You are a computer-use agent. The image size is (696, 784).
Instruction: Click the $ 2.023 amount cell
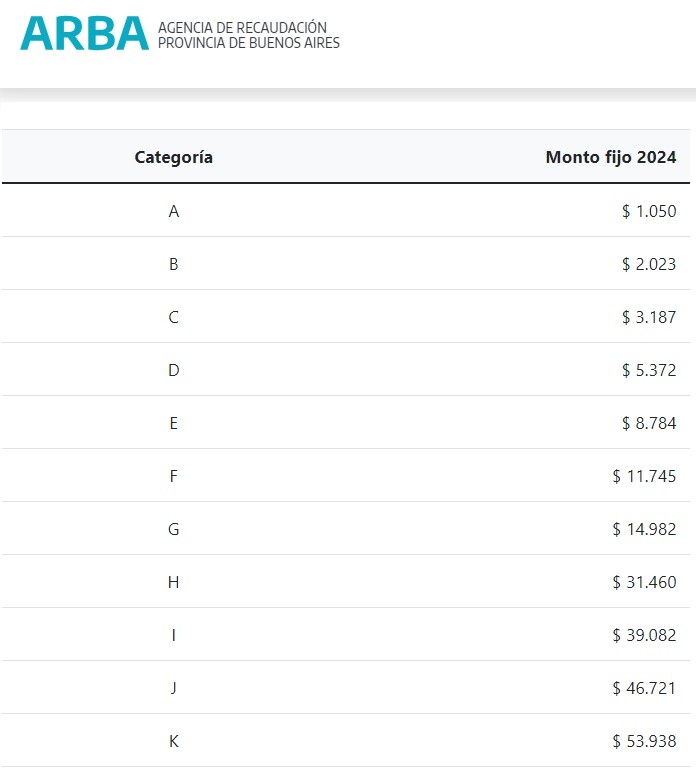pos(648,264)
